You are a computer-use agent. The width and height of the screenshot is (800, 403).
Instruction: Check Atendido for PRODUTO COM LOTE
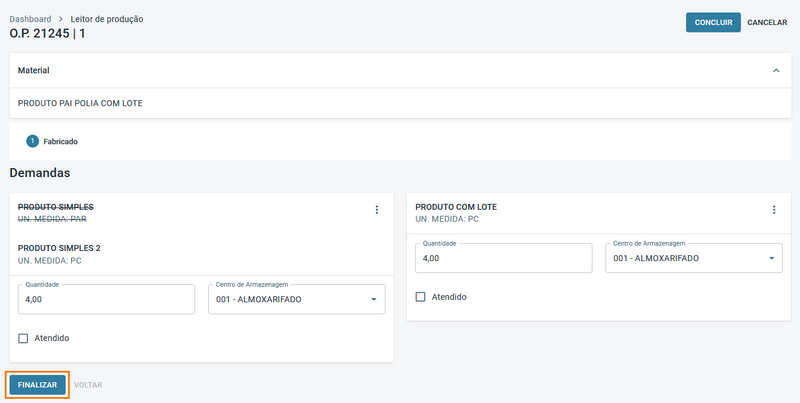421,297
